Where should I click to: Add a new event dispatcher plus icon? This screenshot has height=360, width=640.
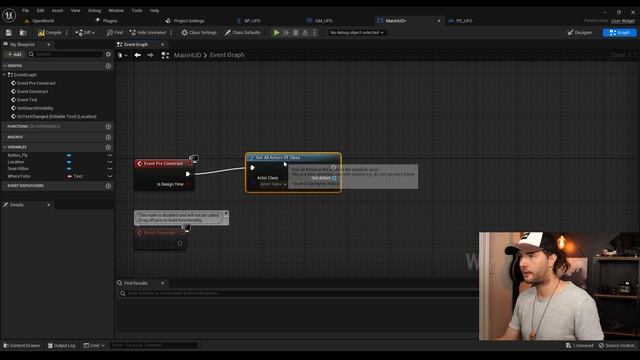(108, 186)
